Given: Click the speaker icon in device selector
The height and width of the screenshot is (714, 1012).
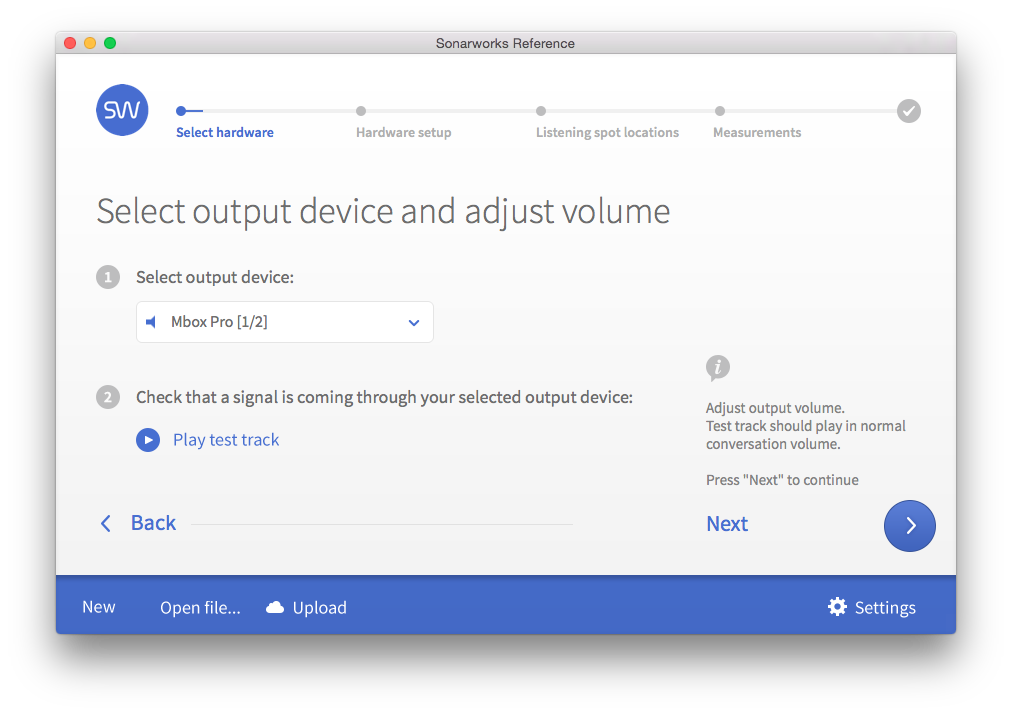Looking at the screenshot, I should 152,322.
